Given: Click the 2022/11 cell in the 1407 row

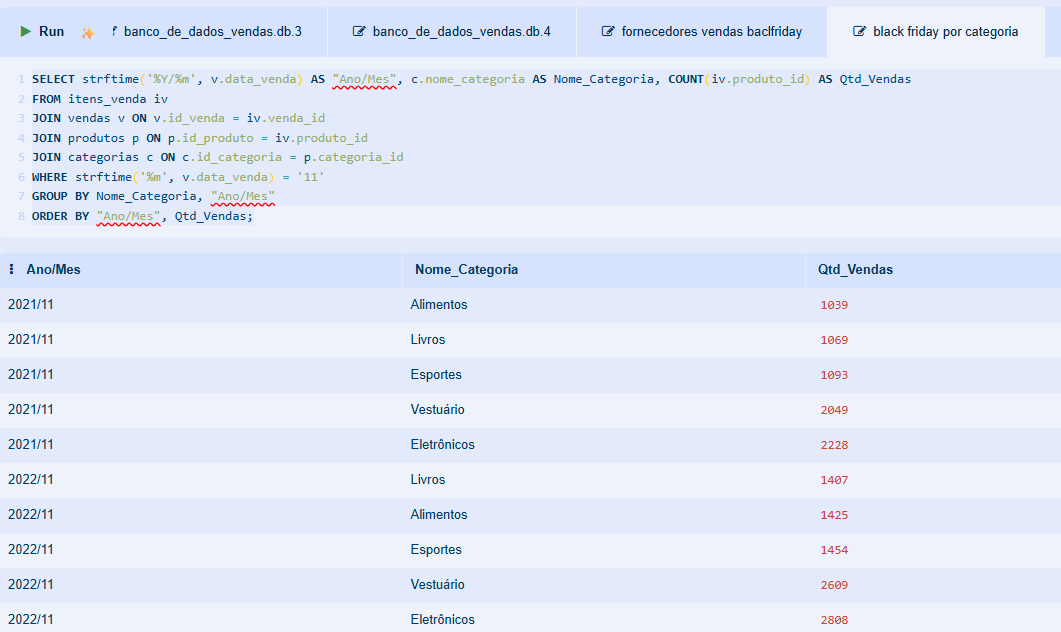Looking at the screenshot, I should [x=30, y=480].
